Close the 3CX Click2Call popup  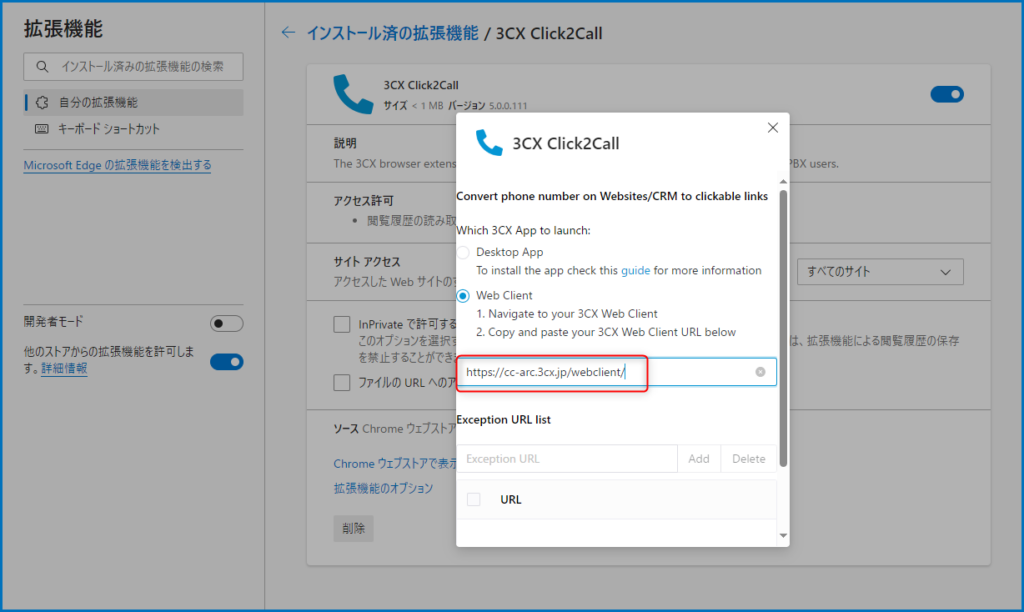pos(773,128)
